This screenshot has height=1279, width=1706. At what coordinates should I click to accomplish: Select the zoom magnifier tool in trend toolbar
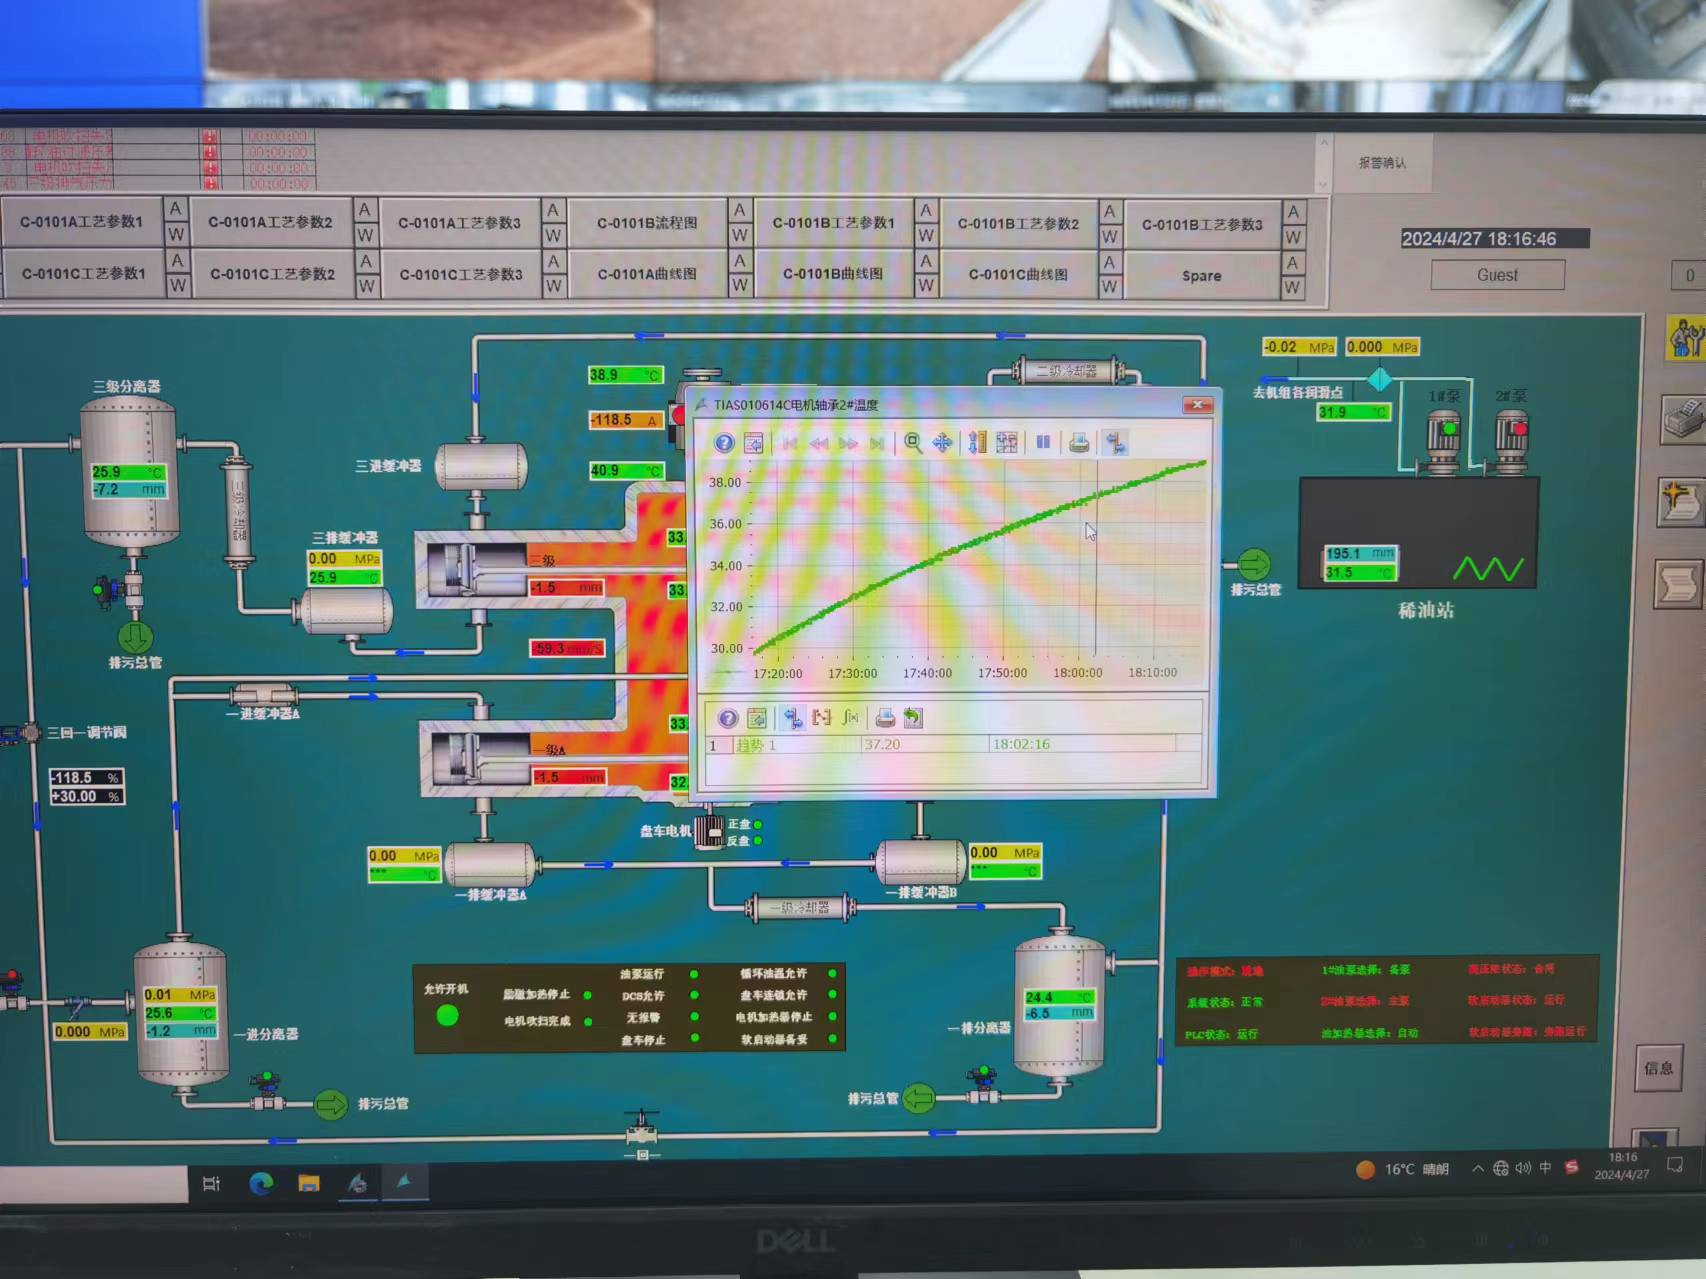pos(912,443)
